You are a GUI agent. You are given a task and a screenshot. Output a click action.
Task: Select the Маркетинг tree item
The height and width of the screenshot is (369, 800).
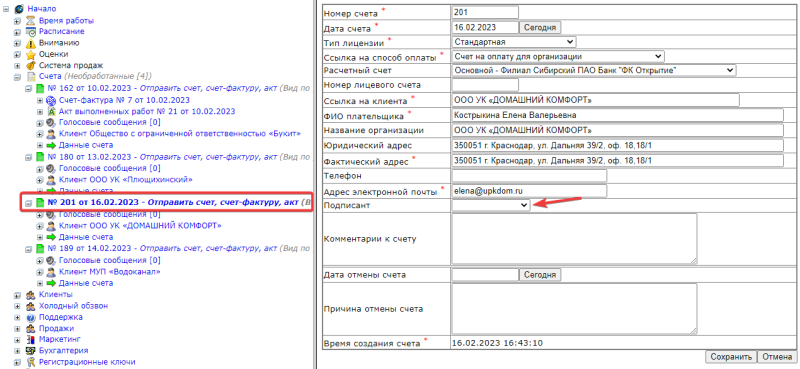60,339
